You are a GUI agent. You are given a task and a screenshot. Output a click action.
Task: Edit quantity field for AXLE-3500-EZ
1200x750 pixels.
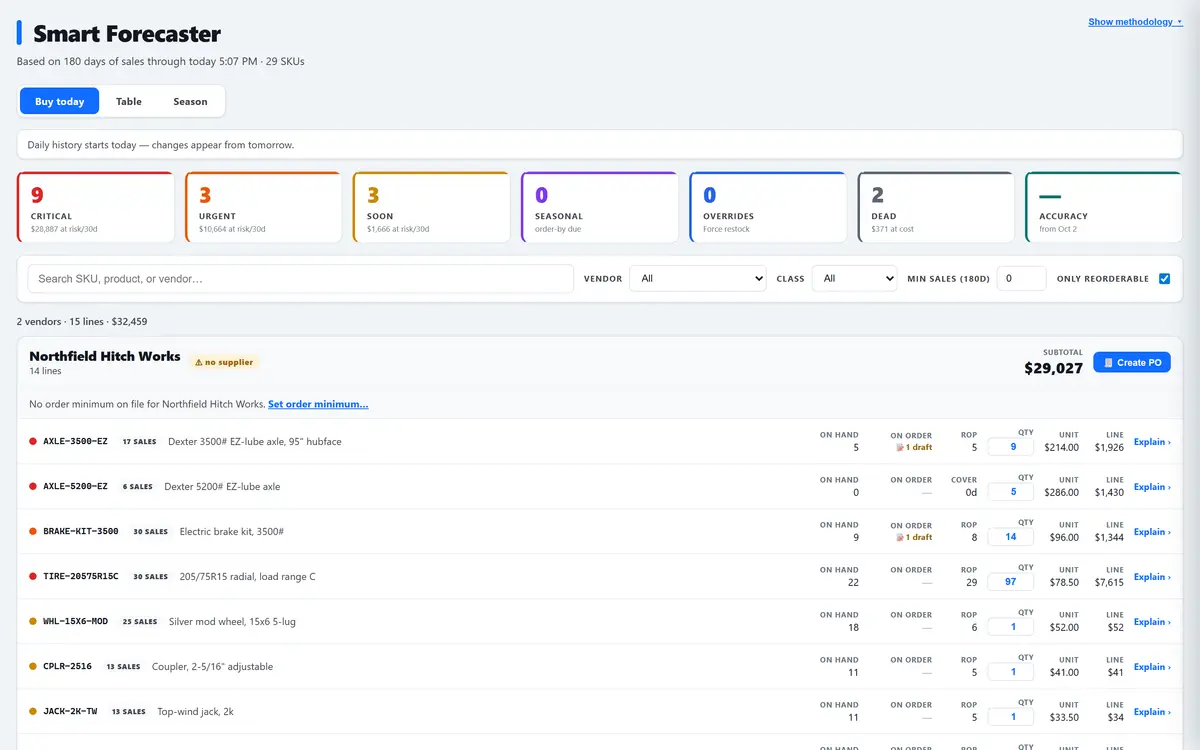coord(1010,447)
